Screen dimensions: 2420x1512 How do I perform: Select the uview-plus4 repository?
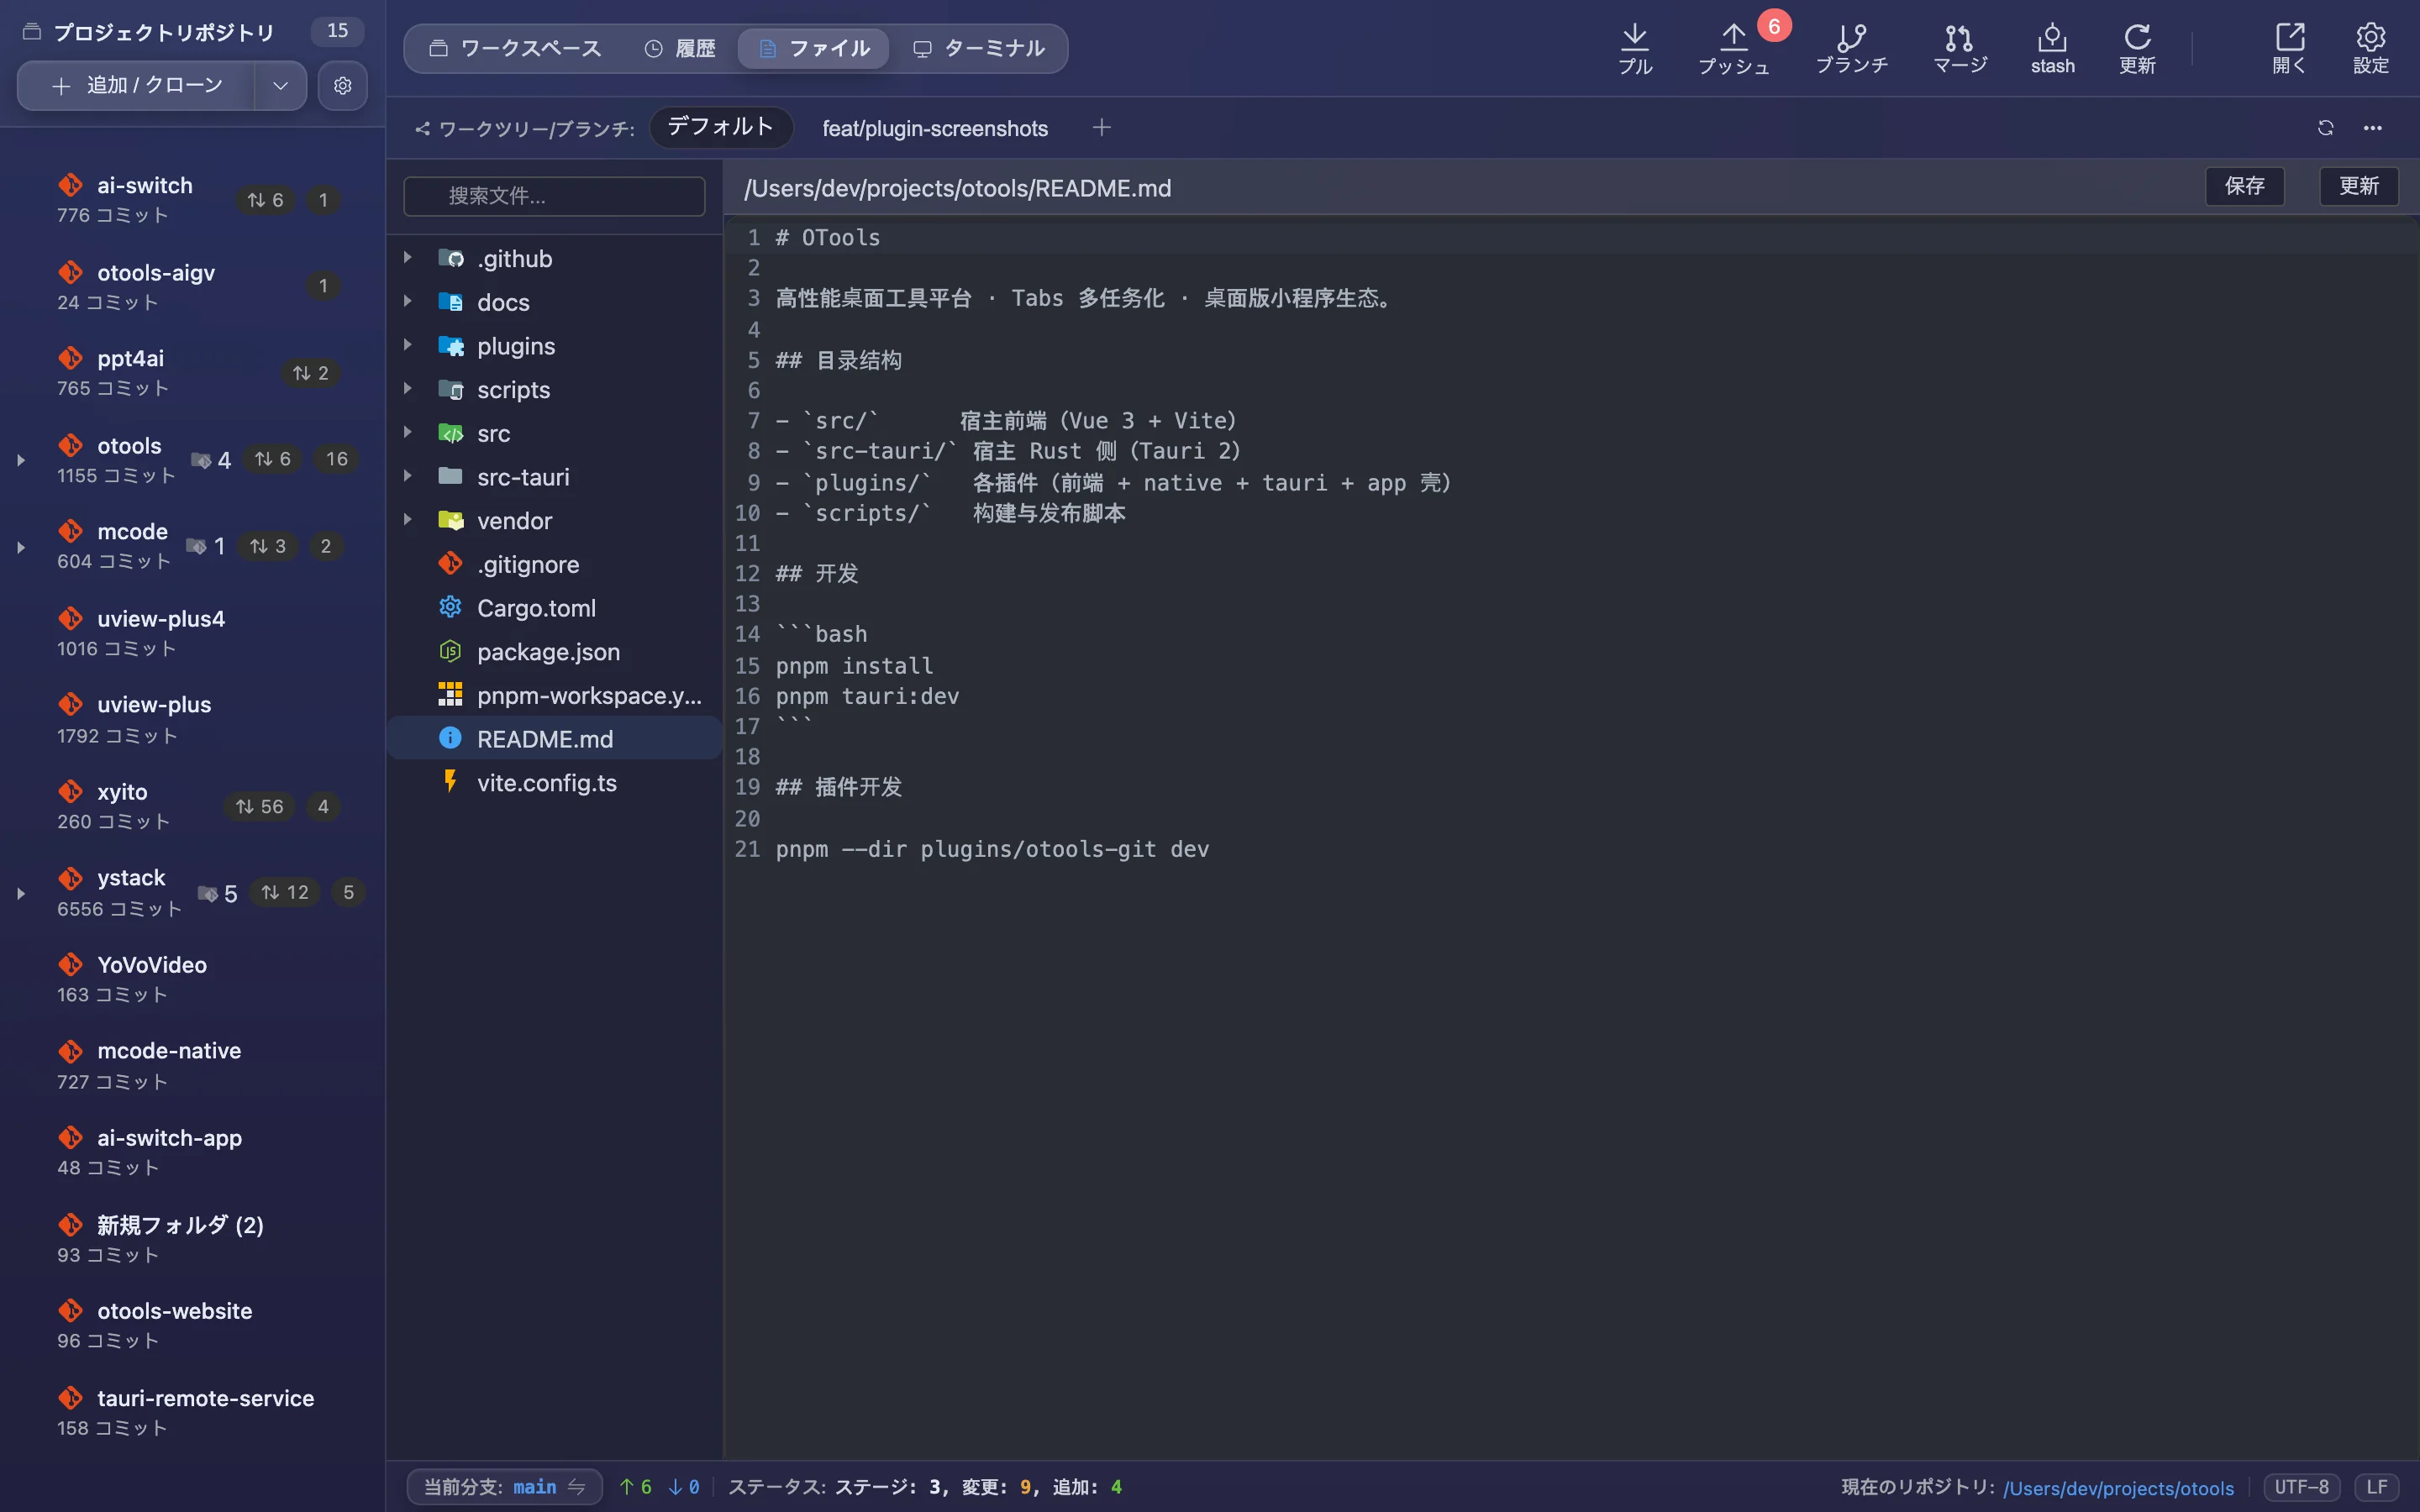coord(192,633)
